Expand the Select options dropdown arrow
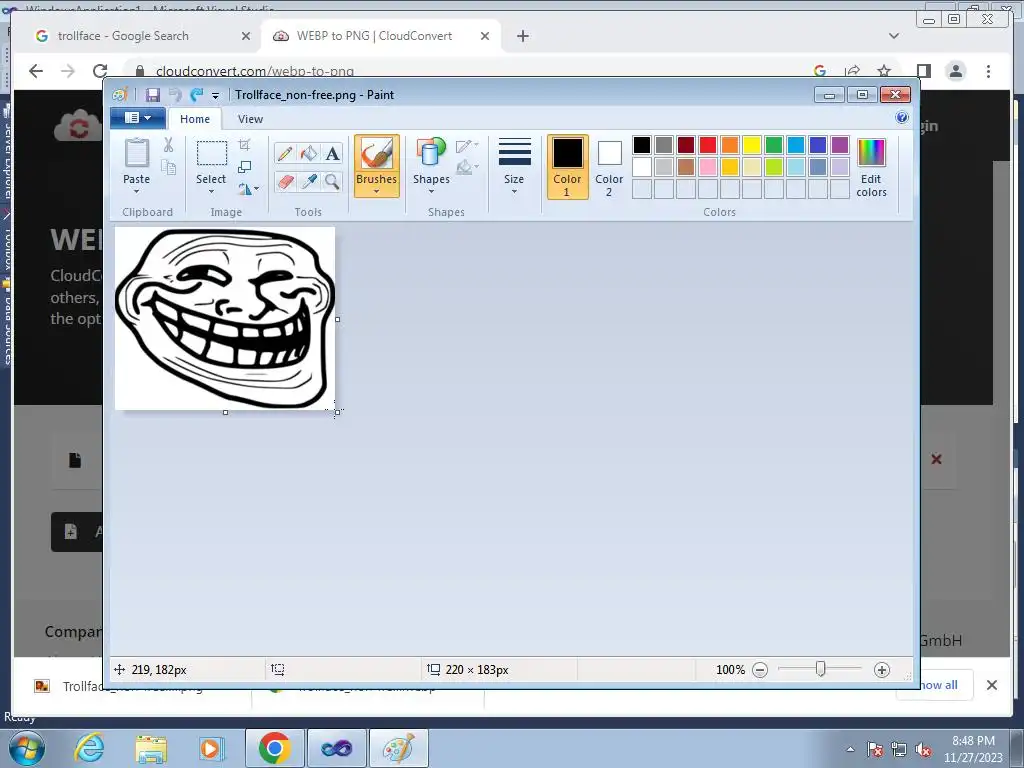The height and width of the screenshot is (768, 1024). tap(212, 191)
